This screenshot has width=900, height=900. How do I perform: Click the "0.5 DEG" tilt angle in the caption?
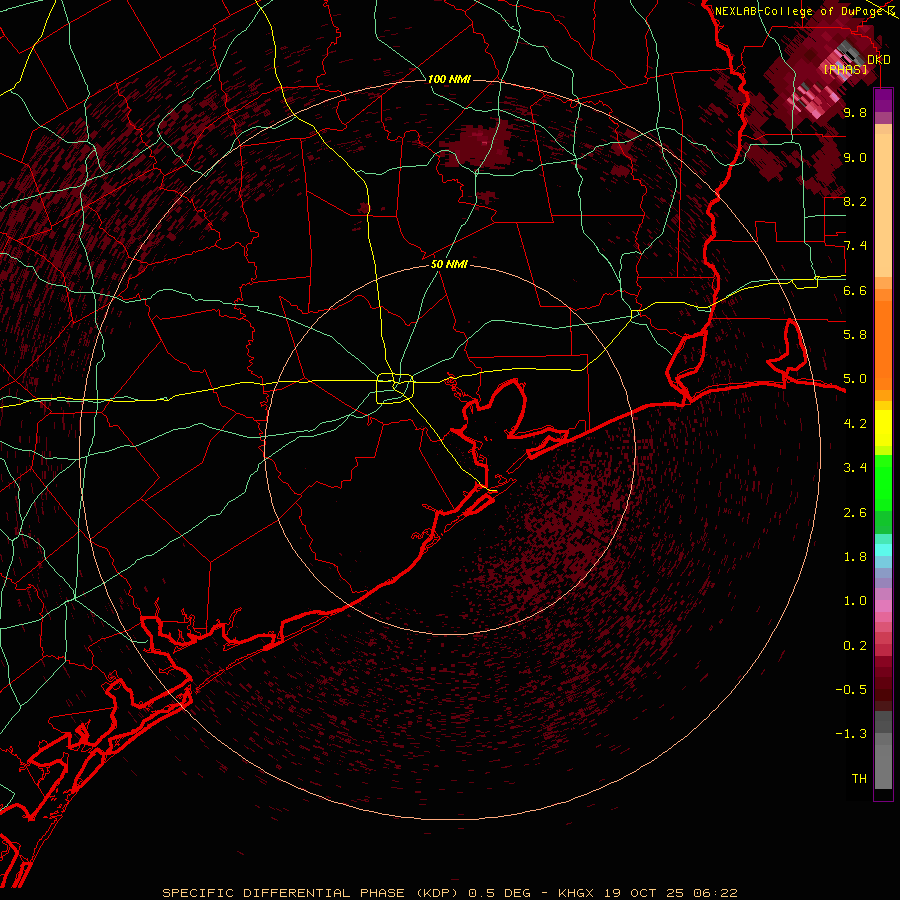(x=499, y=893)
